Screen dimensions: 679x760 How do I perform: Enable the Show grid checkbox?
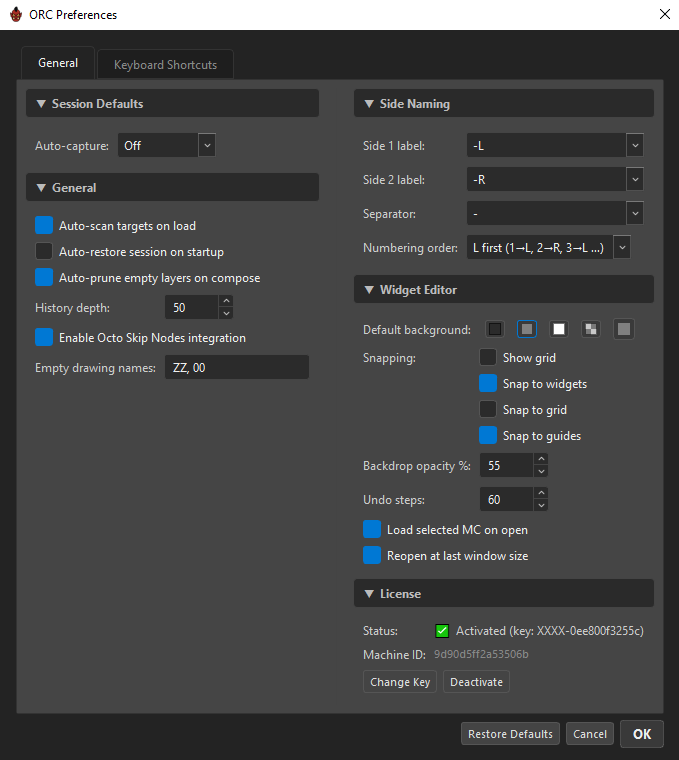(x=488, y=357)
